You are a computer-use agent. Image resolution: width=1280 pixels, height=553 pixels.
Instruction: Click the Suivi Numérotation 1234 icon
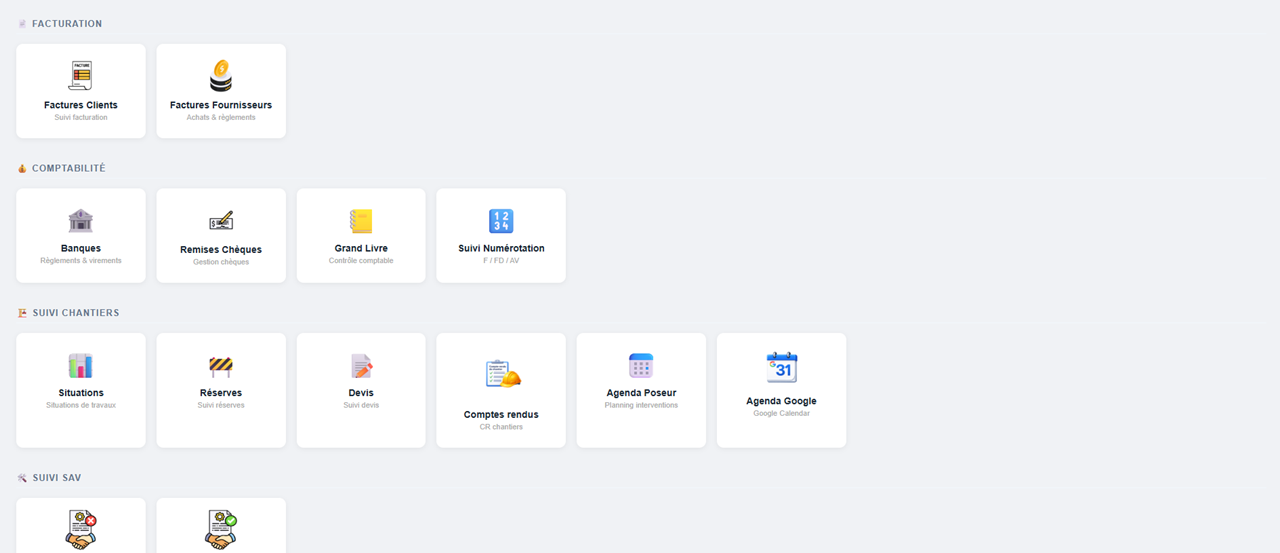point(501,221)
